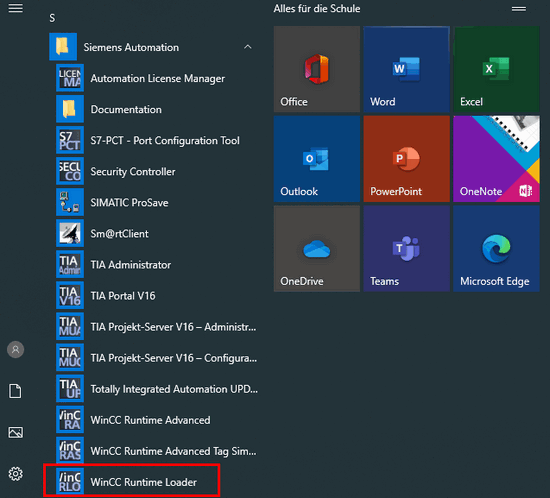Launch 'TIA Projekt-Server V16 – Administr...' text
The width and height of the screenshot is (550, 498).
[173, 327]
